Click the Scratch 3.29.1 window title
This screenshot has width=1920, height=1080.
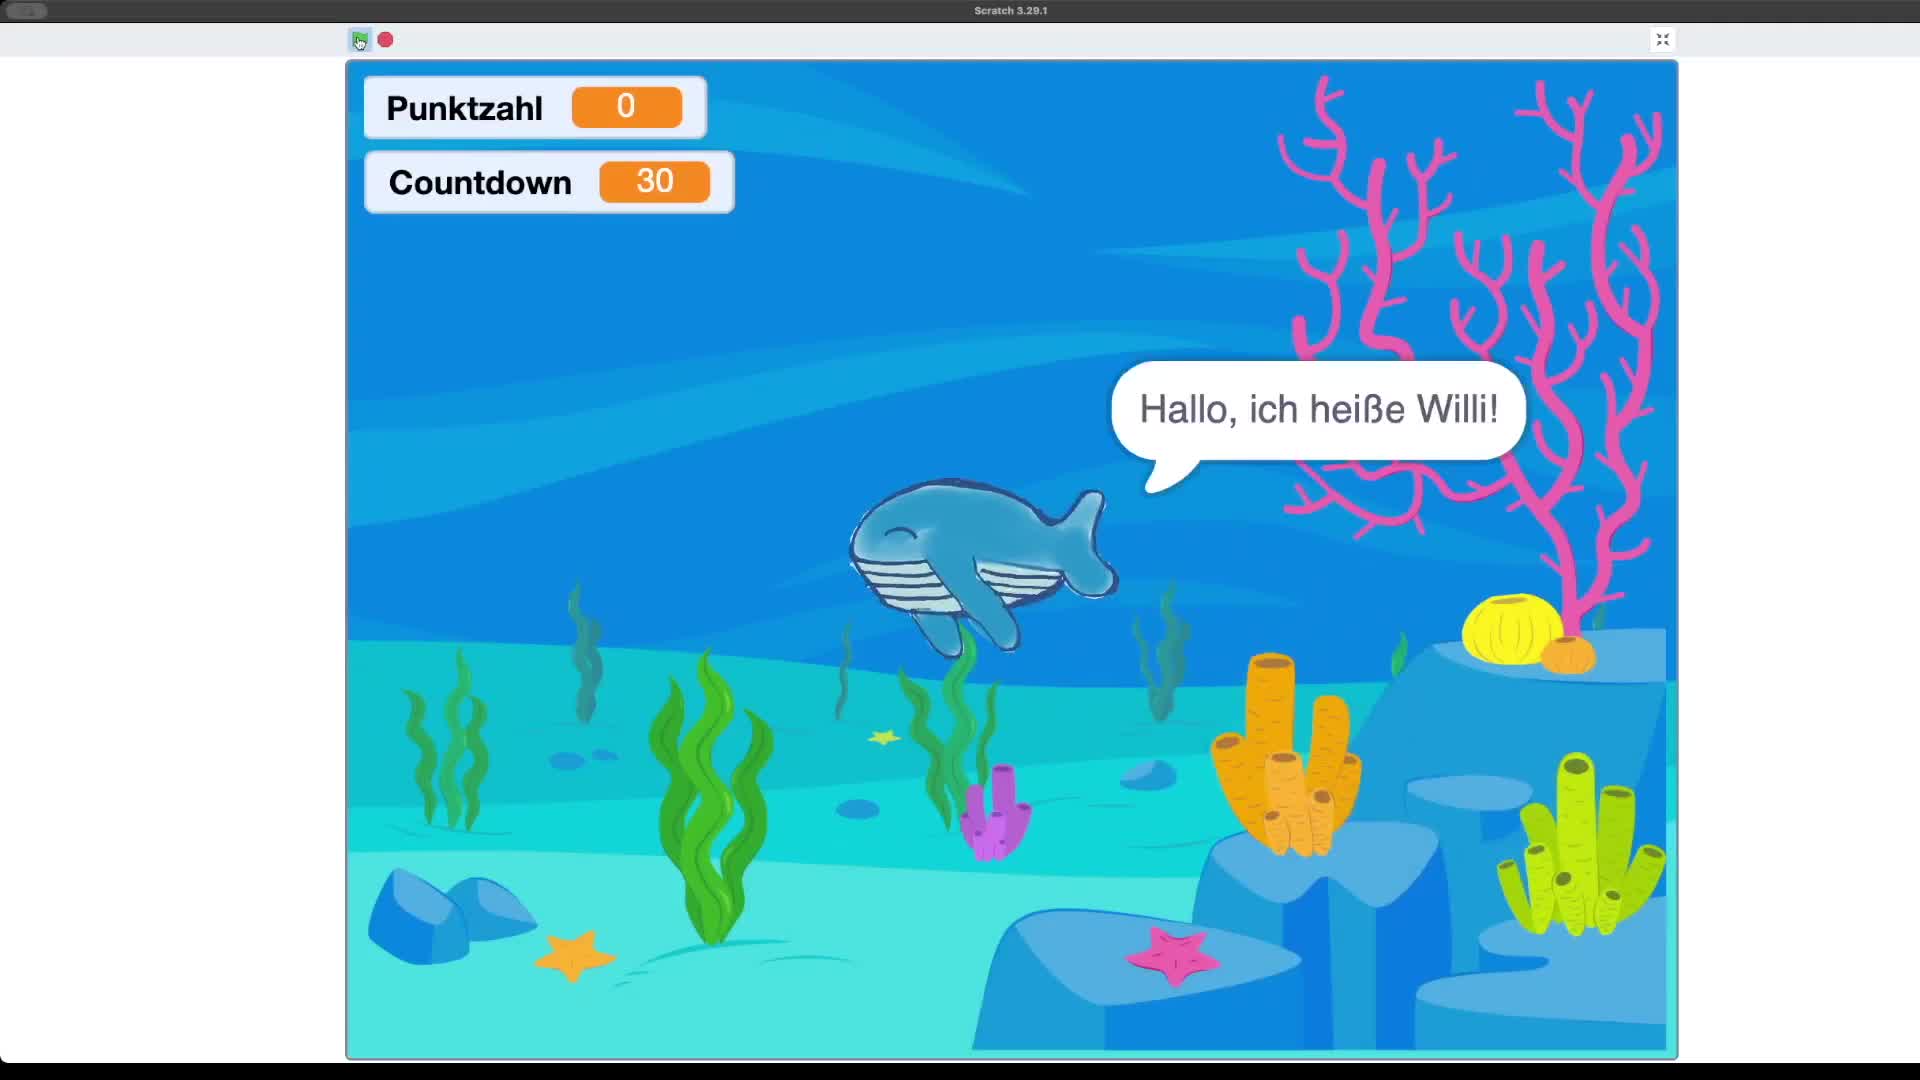pyautogui.click(x=1010, y=11)
